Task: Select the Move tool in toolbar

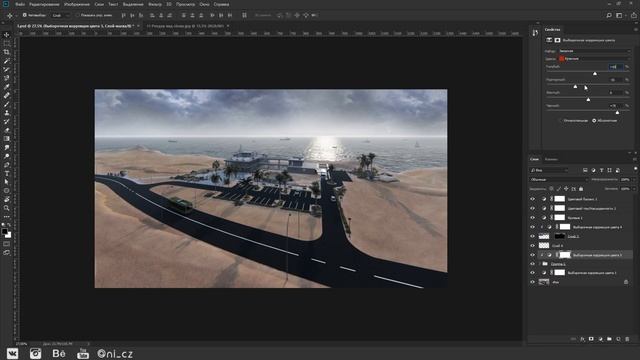Action: click(7, 35)
